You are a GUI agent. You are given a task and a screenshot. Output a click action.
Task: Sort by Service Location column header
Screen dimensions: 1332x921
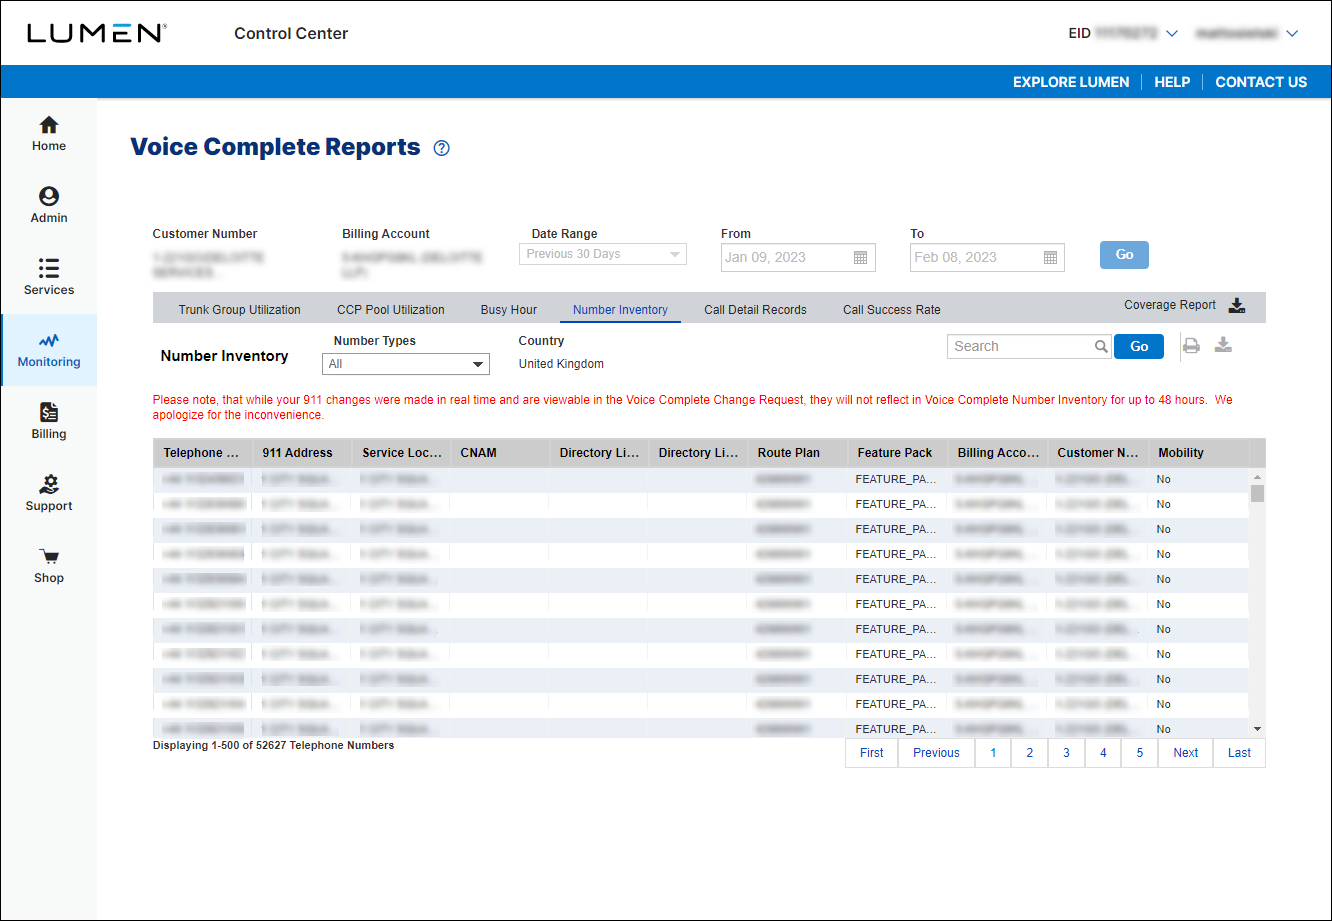[401, 453]
